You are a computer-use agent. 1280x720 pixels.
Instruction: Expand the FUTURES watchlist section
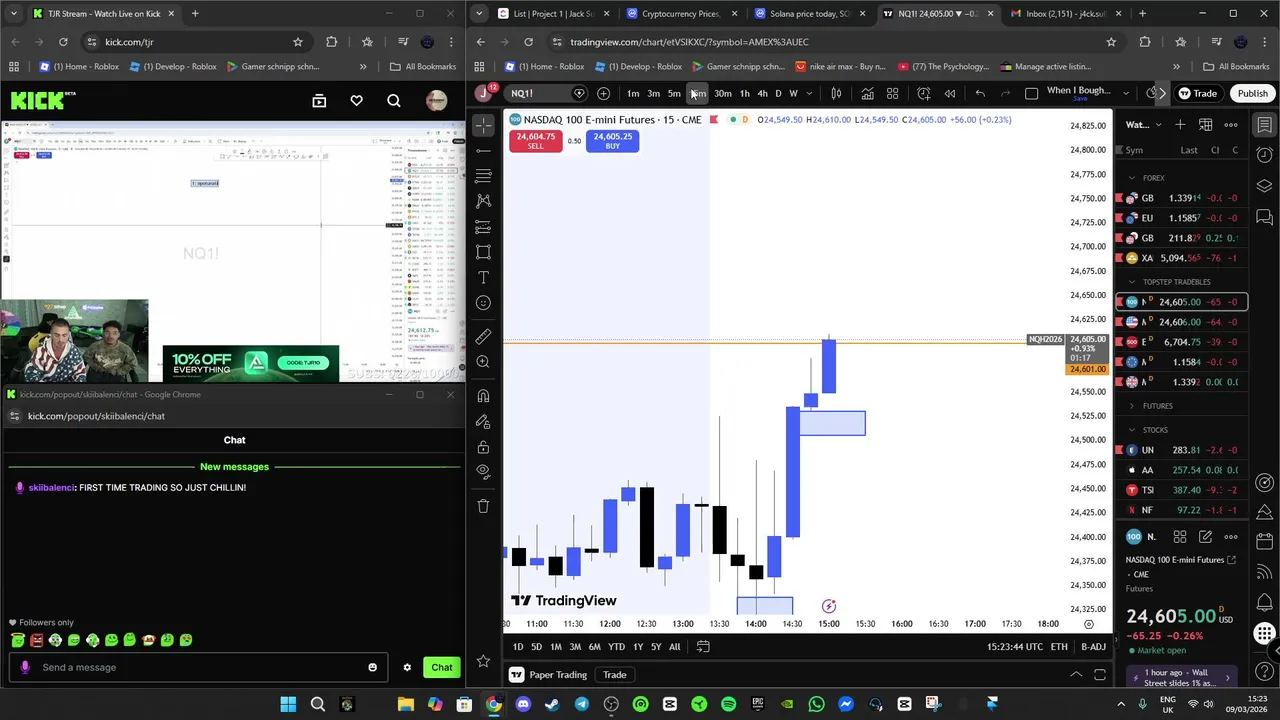(x=1132, y=406)
